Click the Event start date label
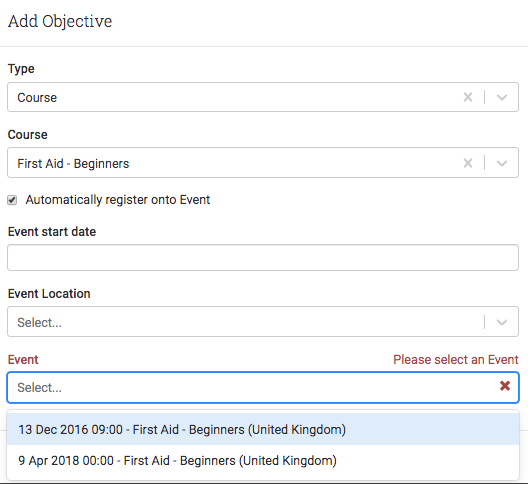This screenshot has width=528, height=484. point(52,232)
